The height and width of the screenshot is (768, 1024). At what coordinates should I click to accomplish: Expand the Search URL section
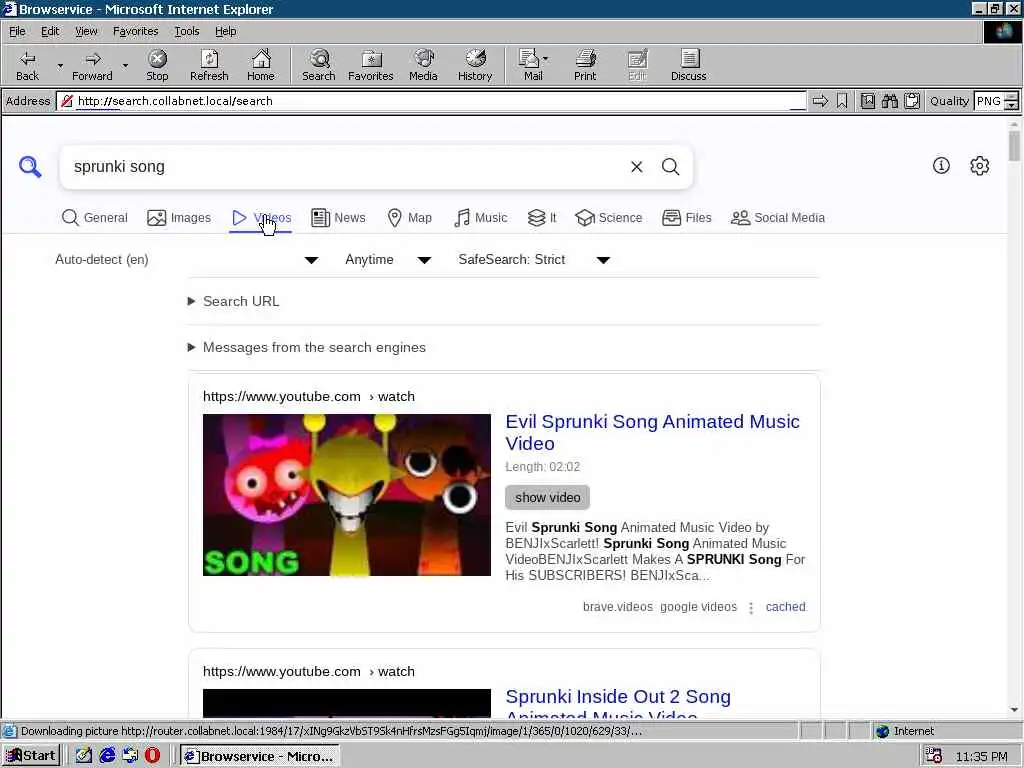[234, 301]
